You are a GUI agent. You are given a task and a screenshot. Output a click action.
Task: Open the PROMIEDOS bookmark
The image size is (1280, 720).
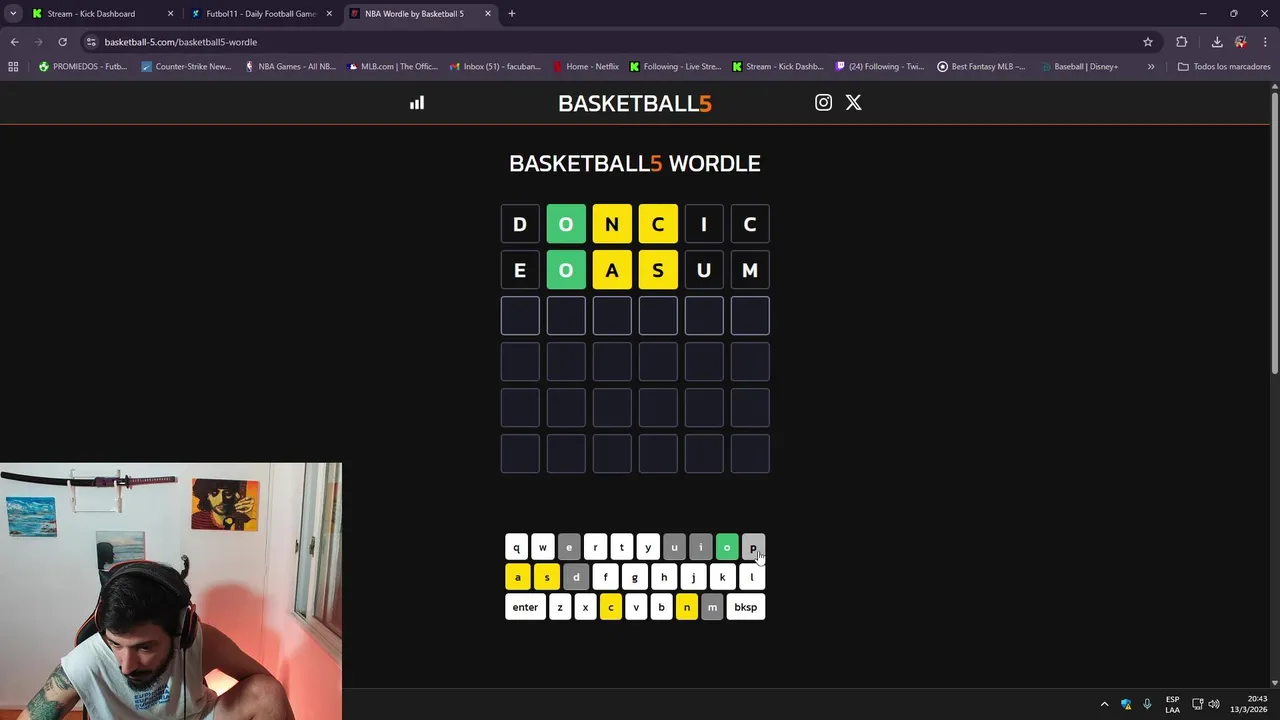[x=83, y=67]
